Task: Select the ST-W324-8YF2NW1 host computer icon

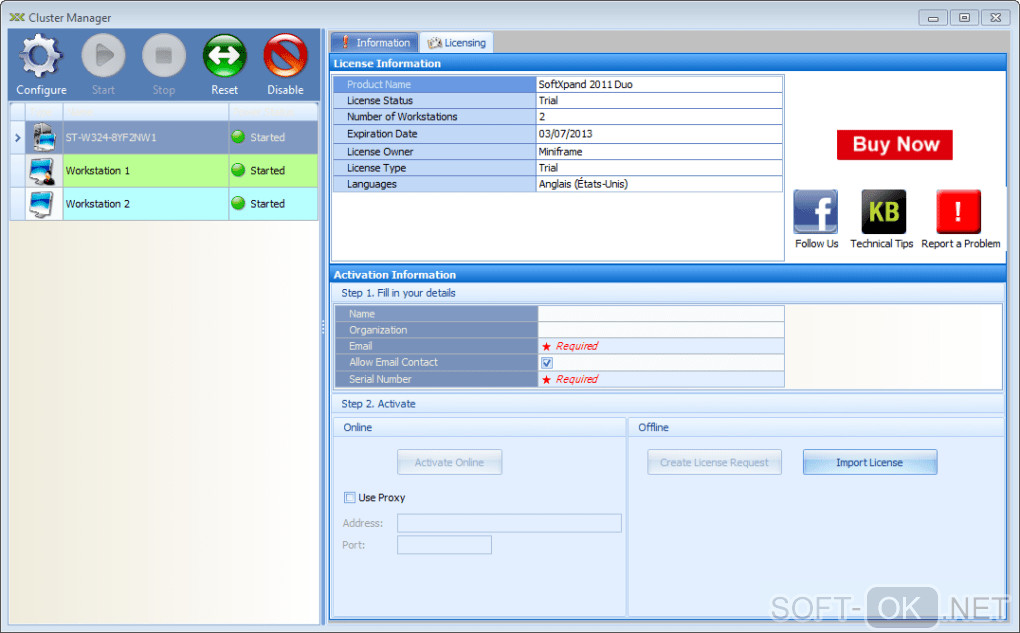Action: (44, 137)
